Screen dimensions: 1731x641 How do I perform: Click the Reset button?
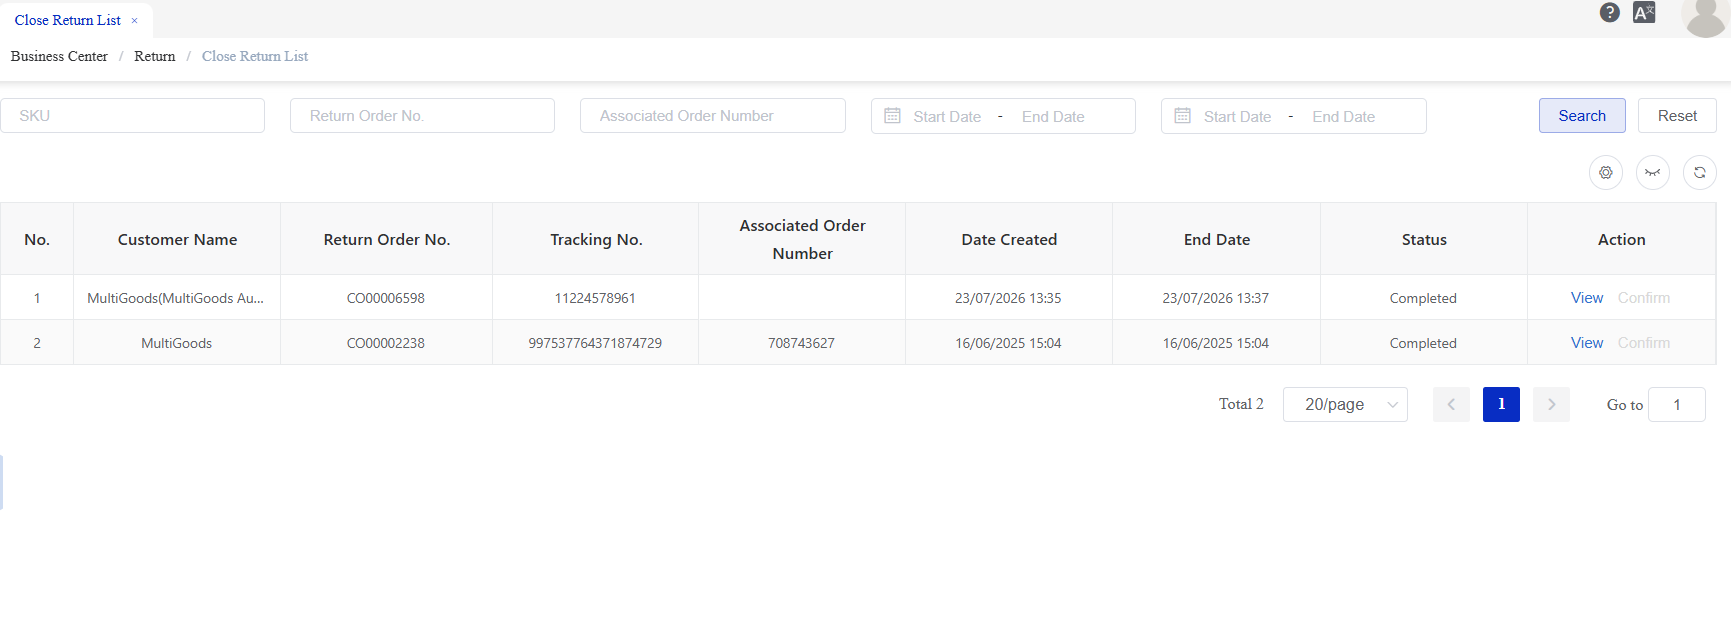1677,116
